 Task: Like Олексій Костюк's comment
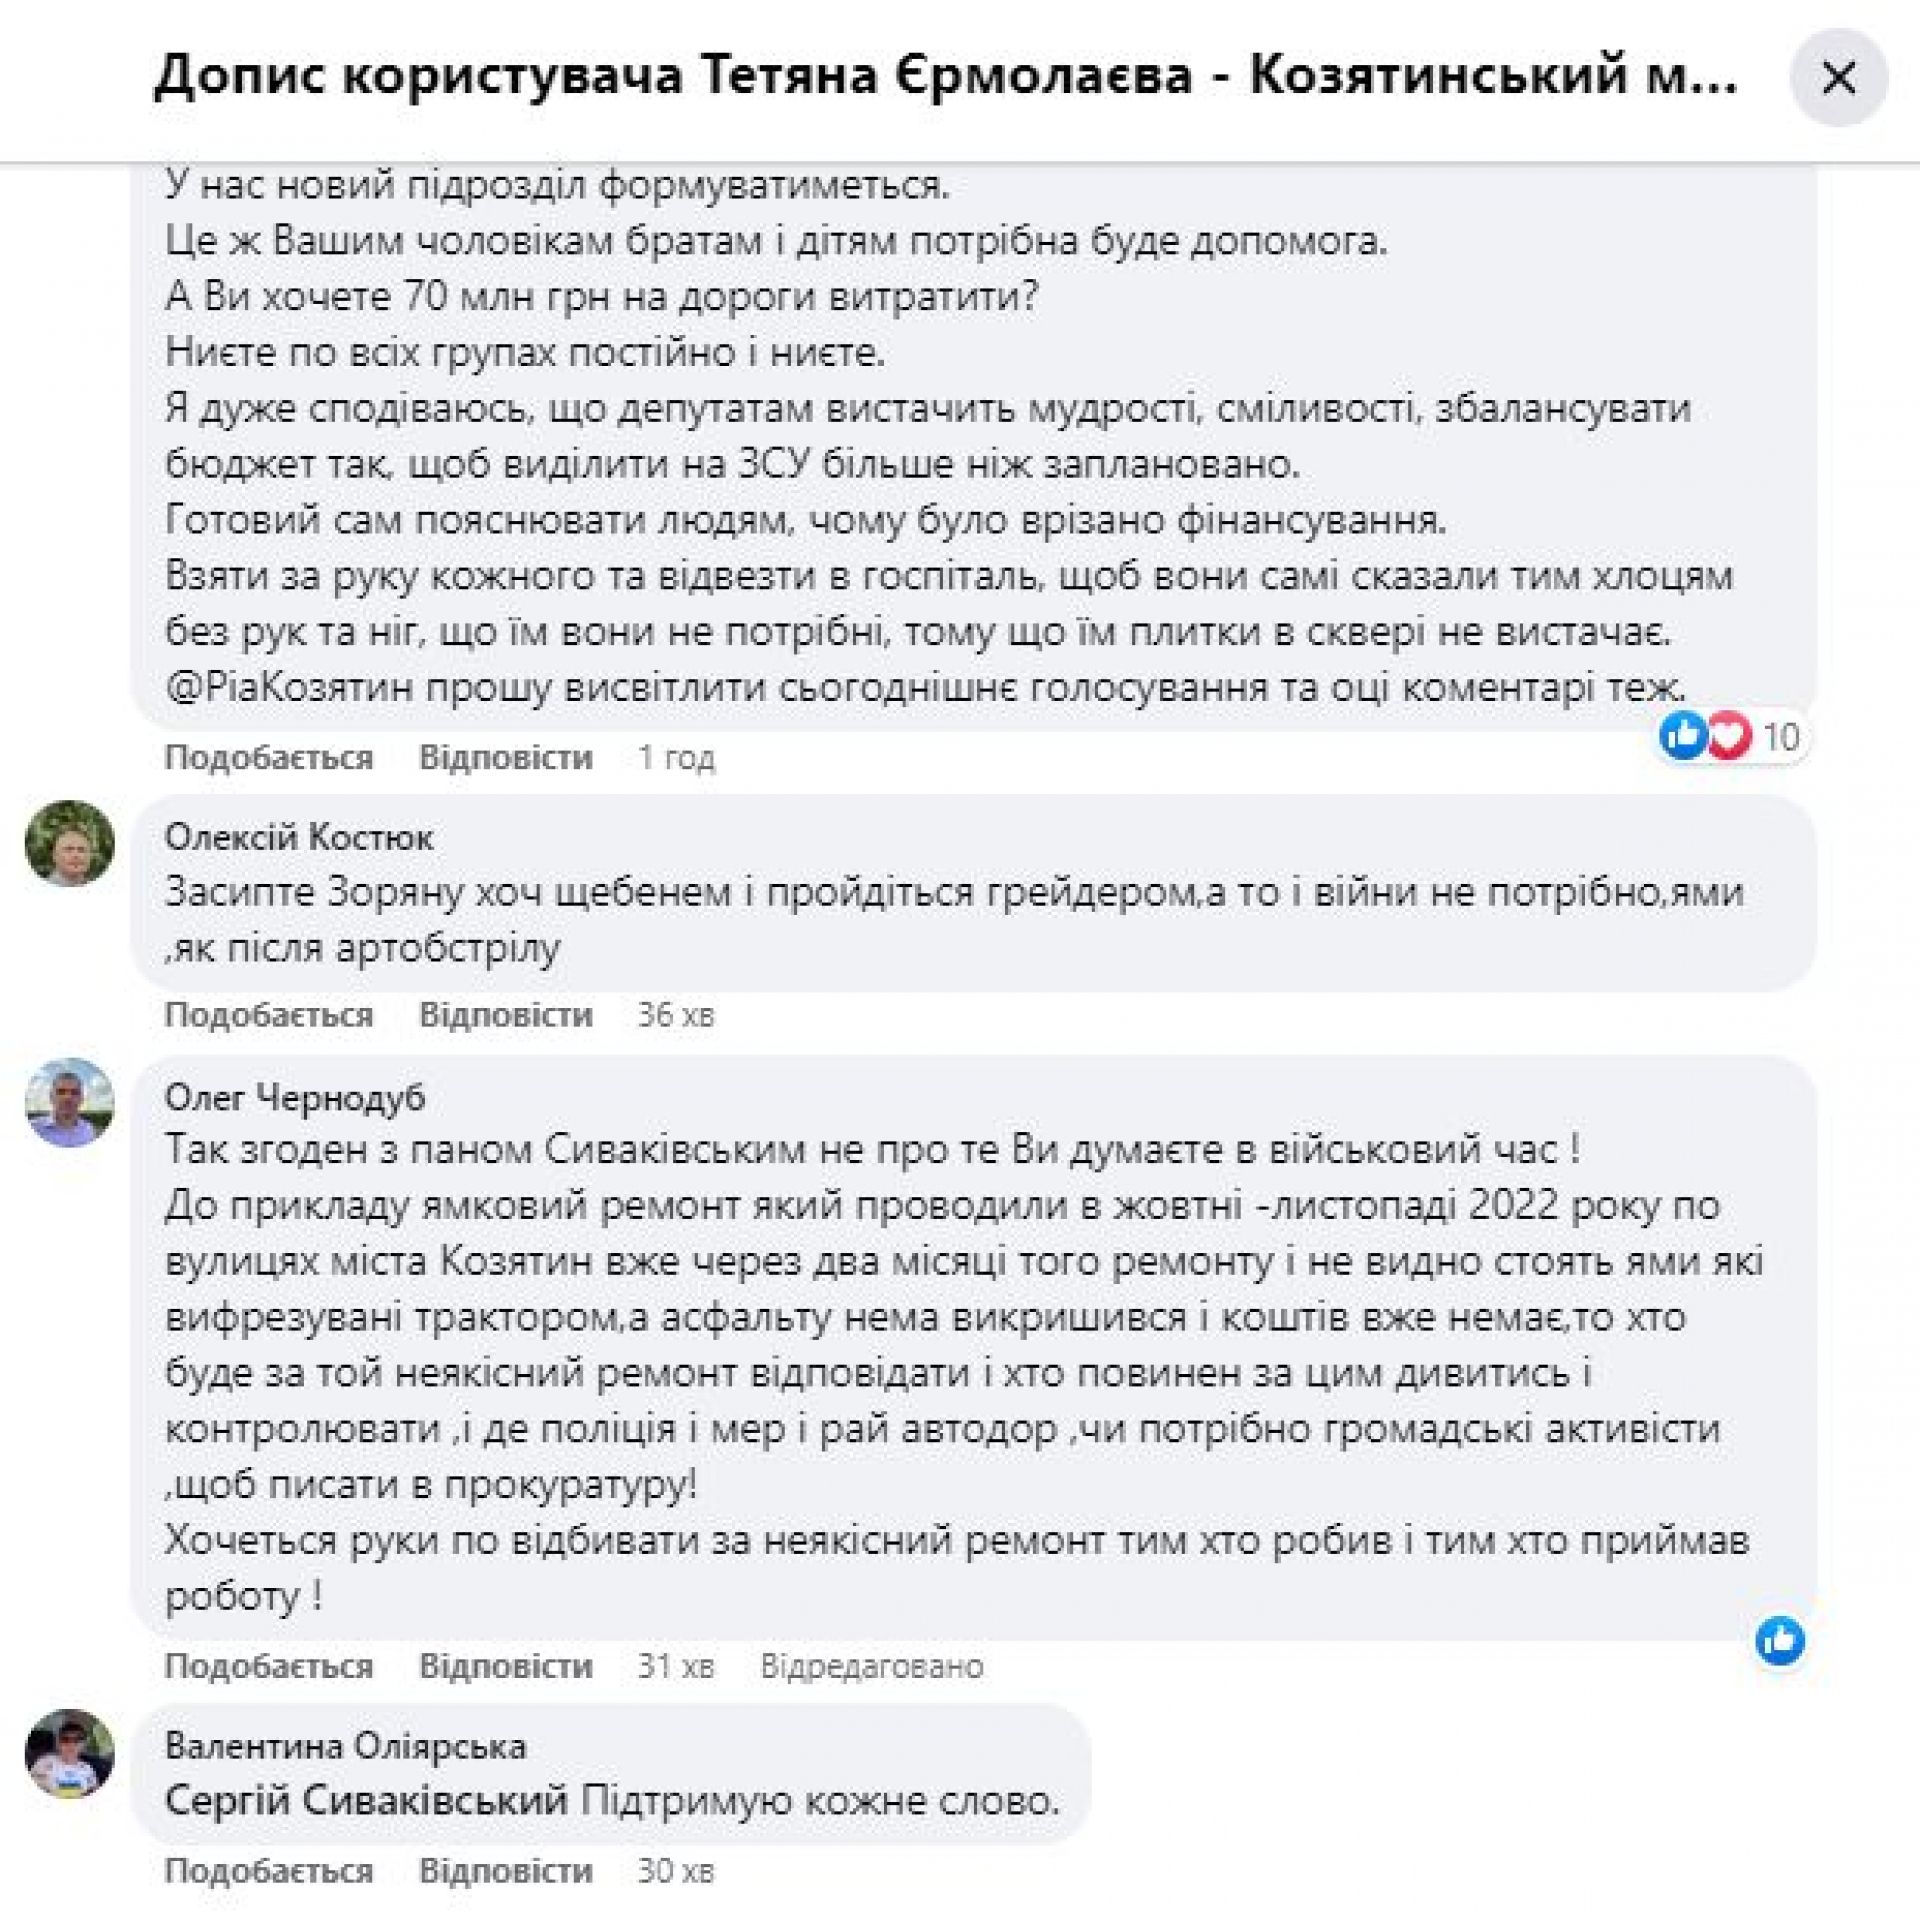[268, 1015]
